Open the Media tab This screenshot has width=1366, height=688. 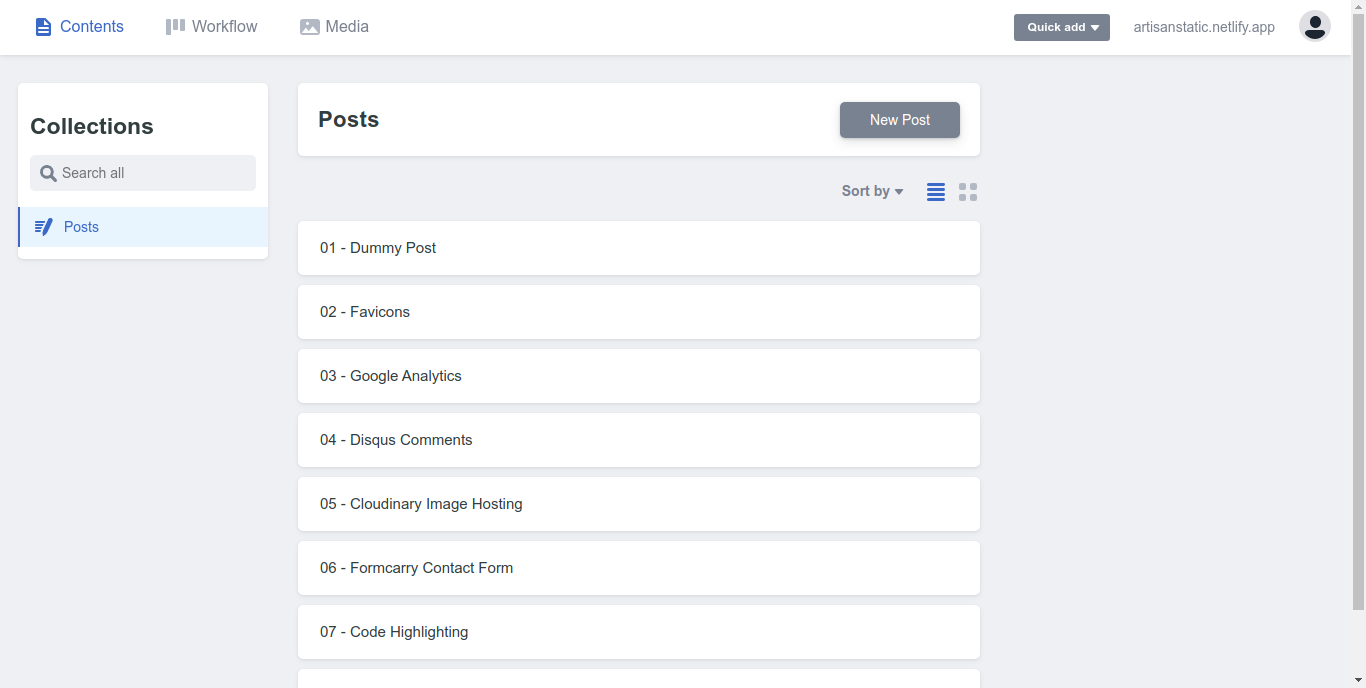[x=334, y=27]
